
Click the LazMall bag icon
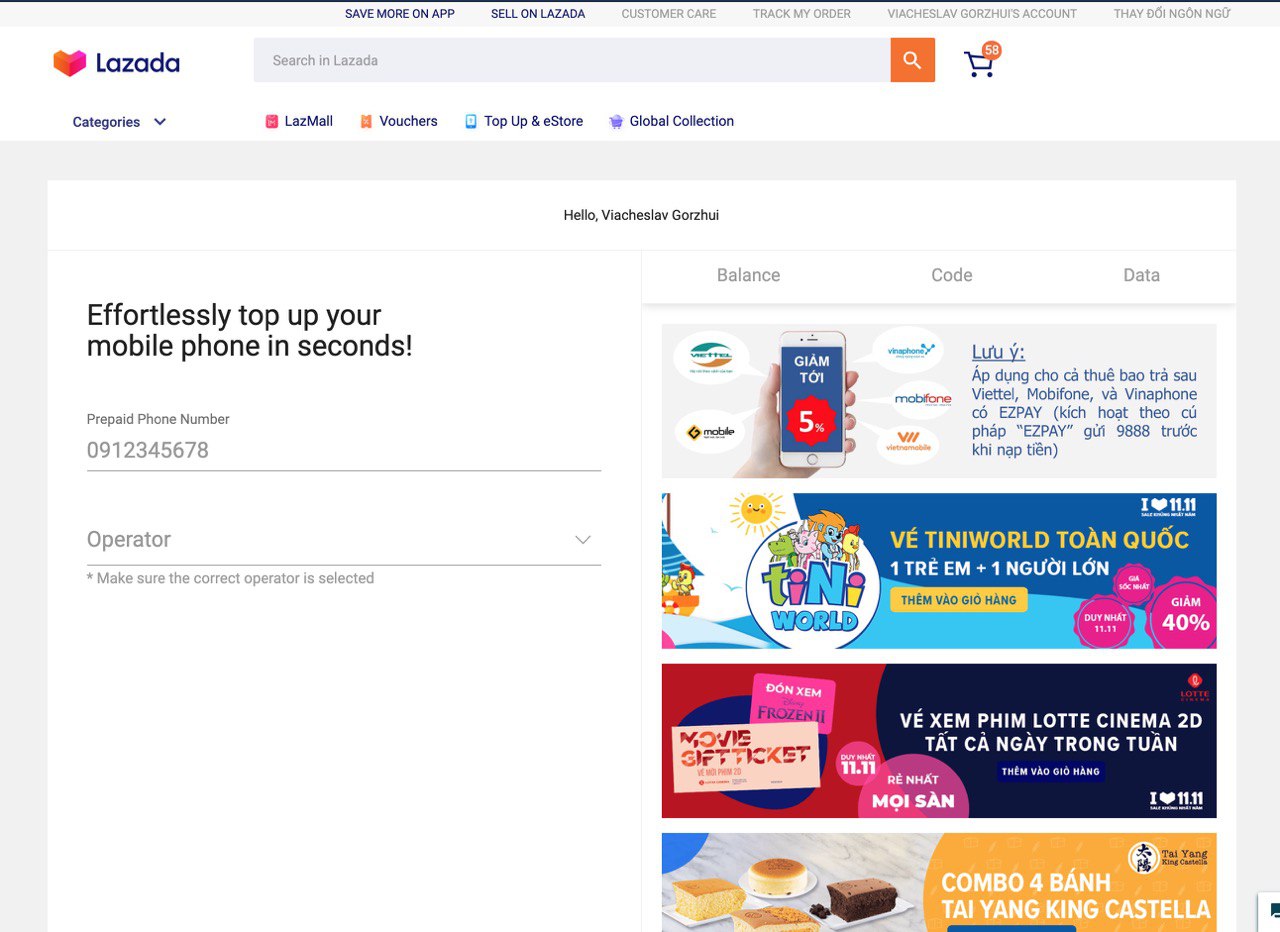pos(271,121)
